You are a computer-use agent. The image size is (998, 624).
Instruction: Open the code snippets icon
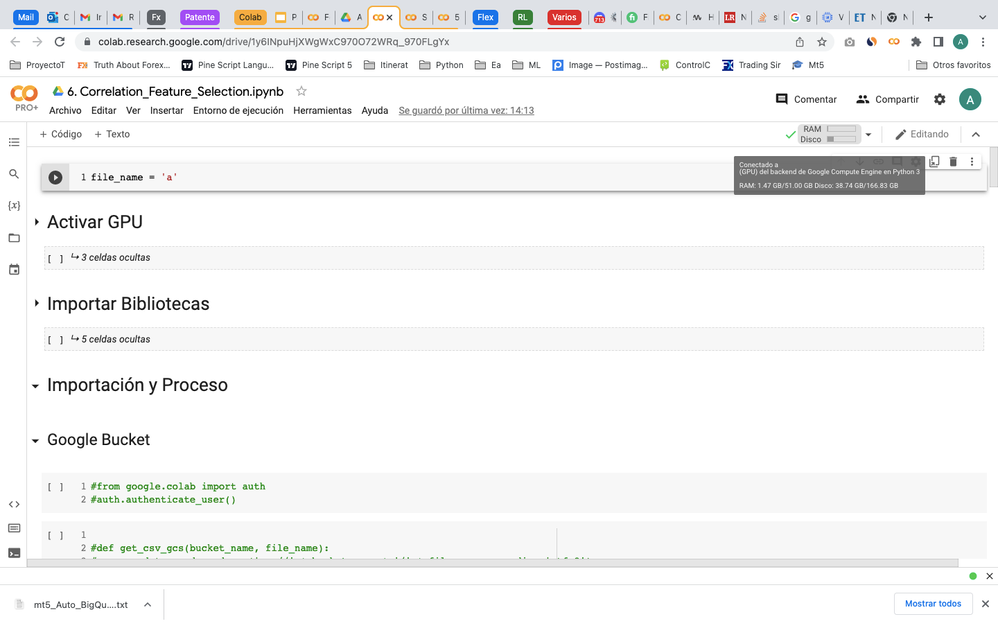(14, 504)
